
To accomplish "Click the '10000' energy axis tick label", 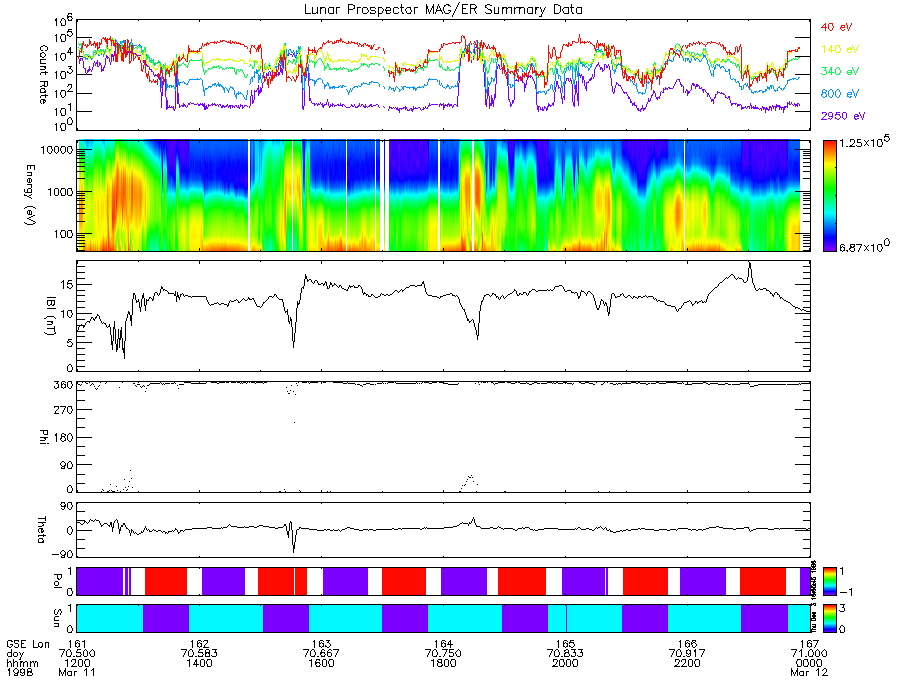I will [x=55, y=150].
